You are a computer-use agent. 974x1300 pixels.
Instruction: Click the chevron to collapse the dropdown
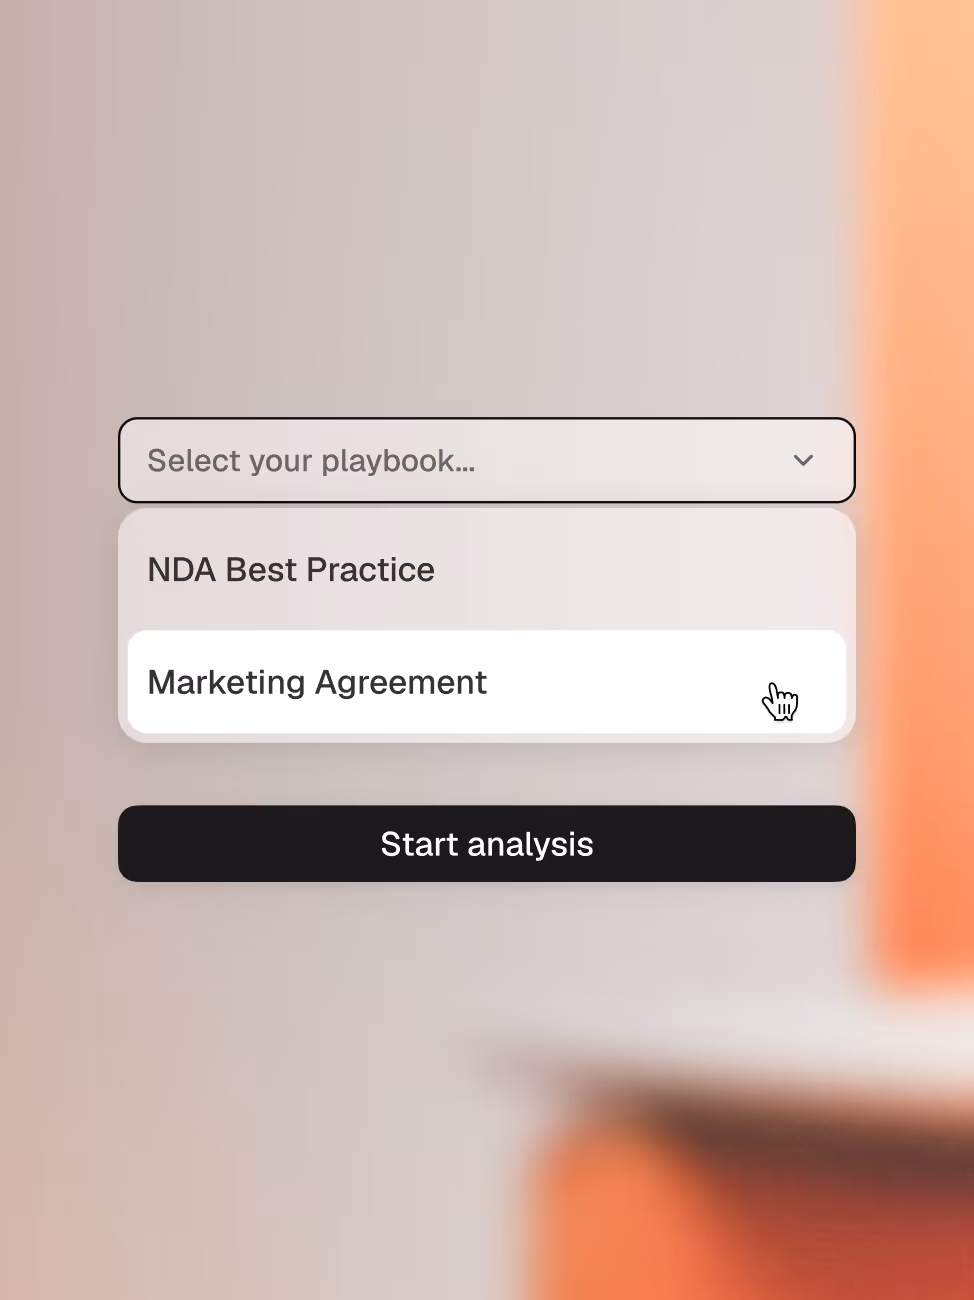coord(803,461)
